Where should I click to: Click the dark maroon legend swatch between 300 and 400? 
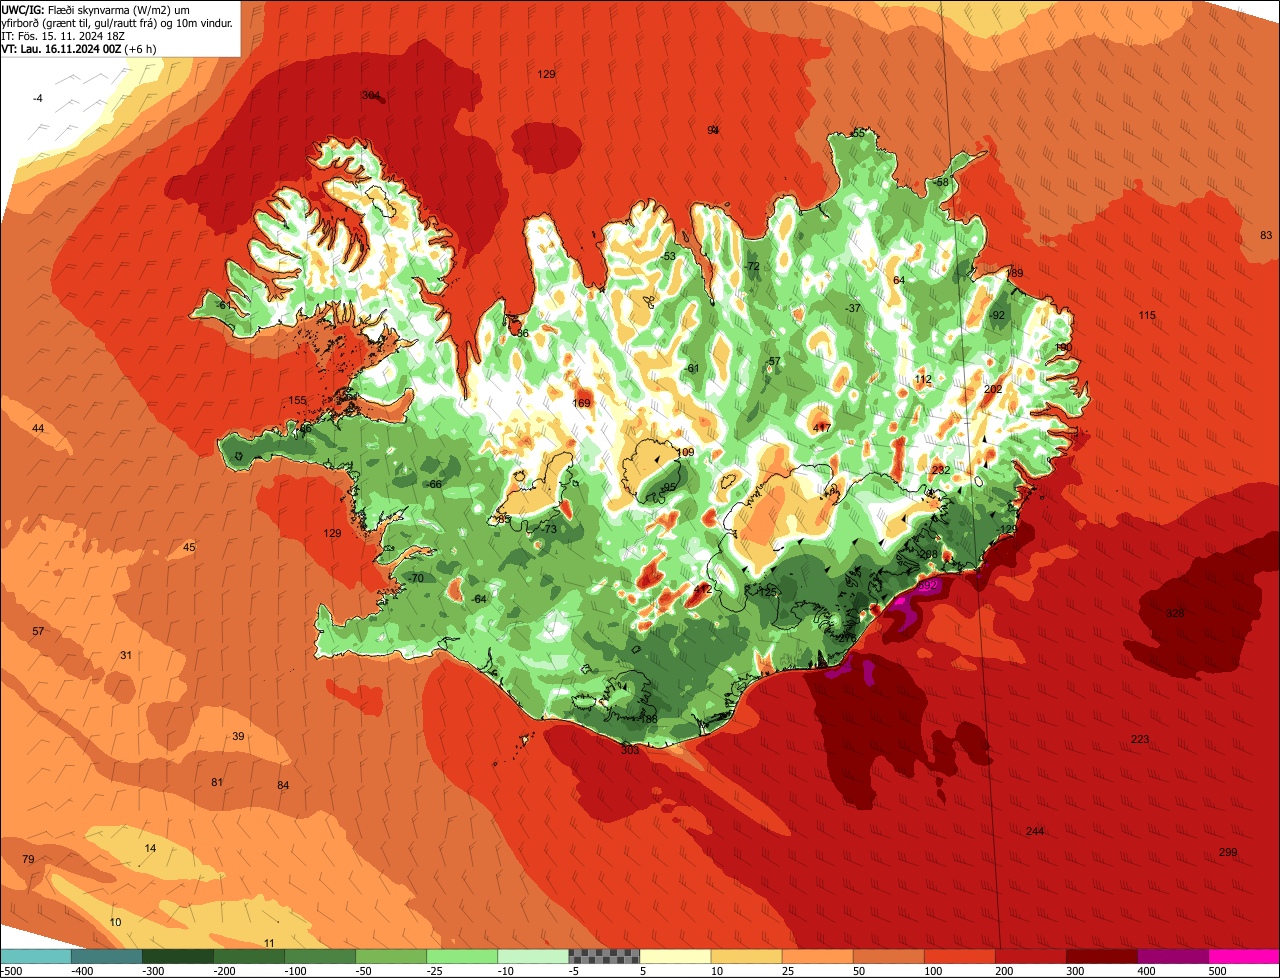point(1102,957)
